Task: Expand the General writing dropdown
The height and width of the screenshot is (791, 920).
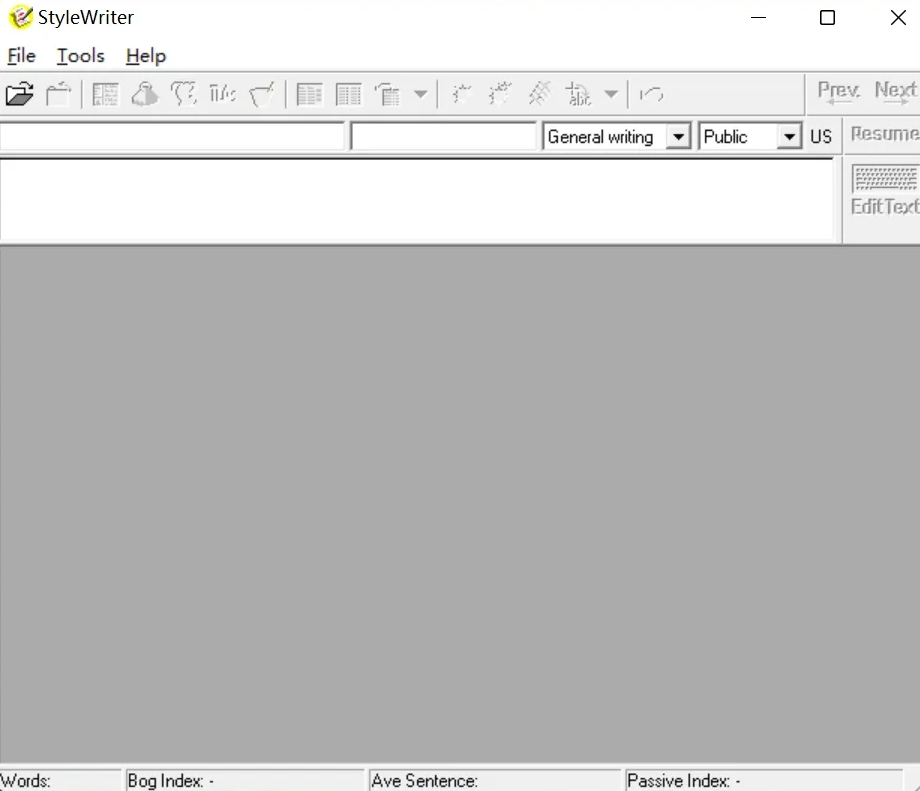Action: point(678,137)
